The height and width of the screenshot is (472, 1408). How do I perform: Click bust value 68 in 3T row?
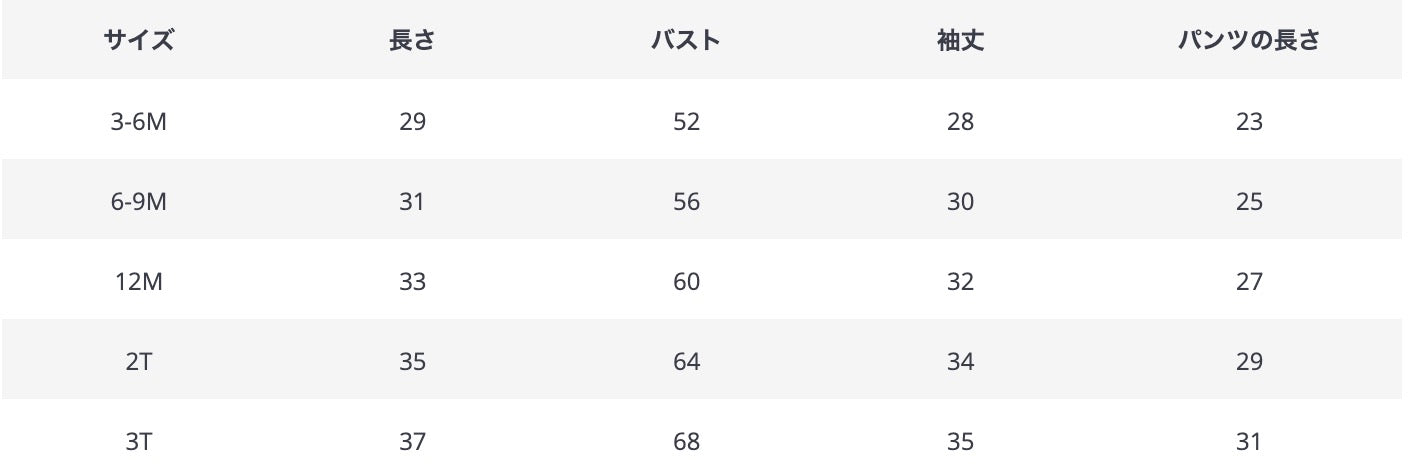(x=687, y=441)
